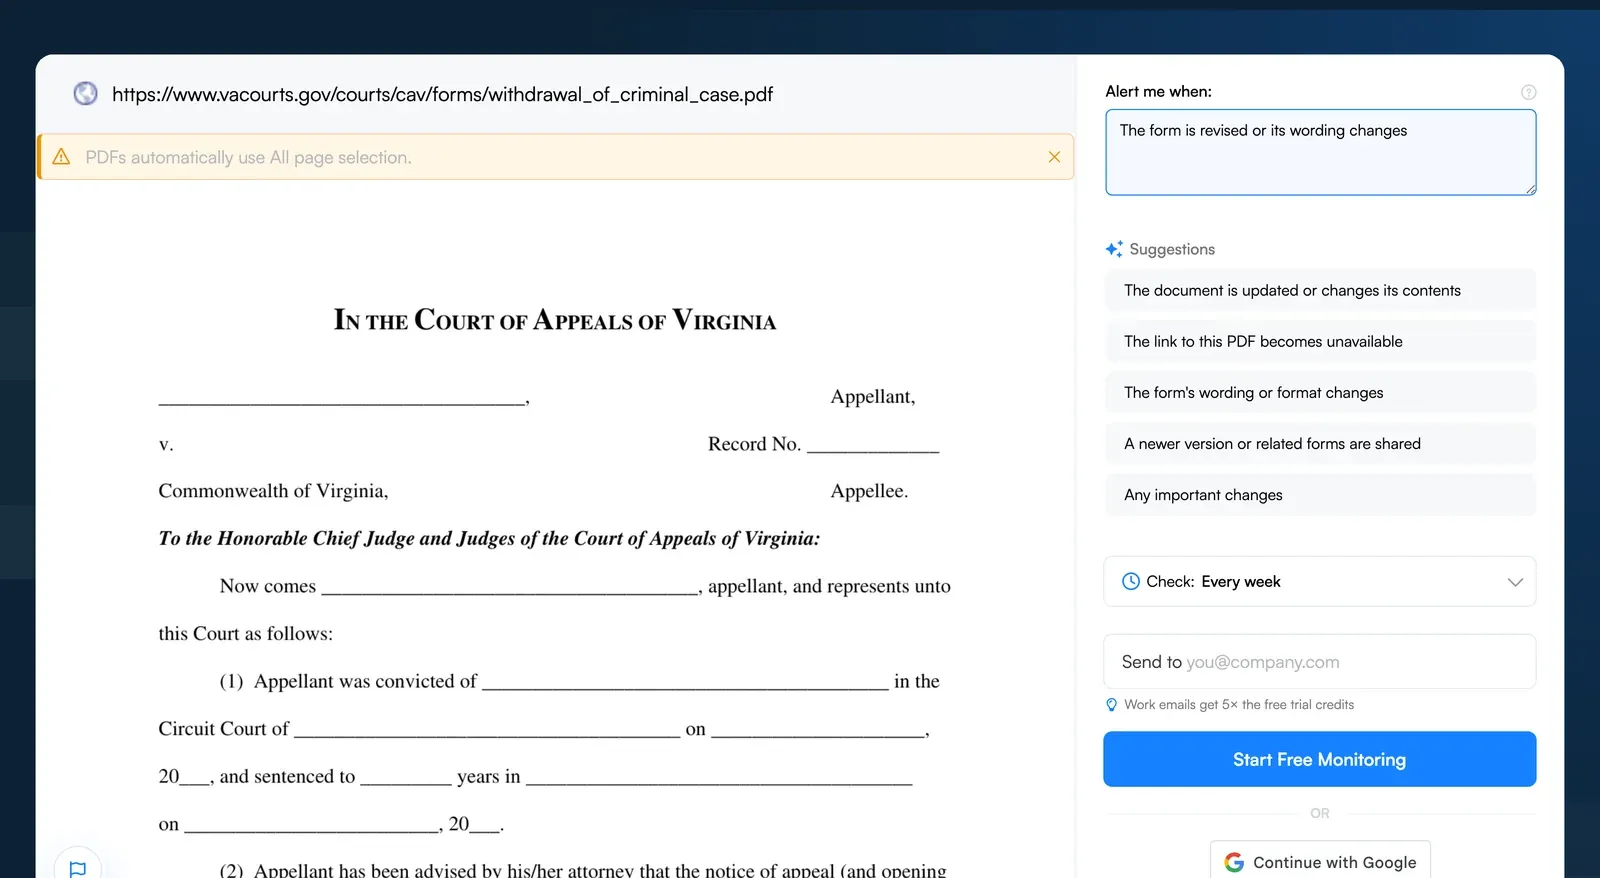The image size is (1600, 878).
Task: Click the clock icon in the Check field
Action: click(1131, 582)
